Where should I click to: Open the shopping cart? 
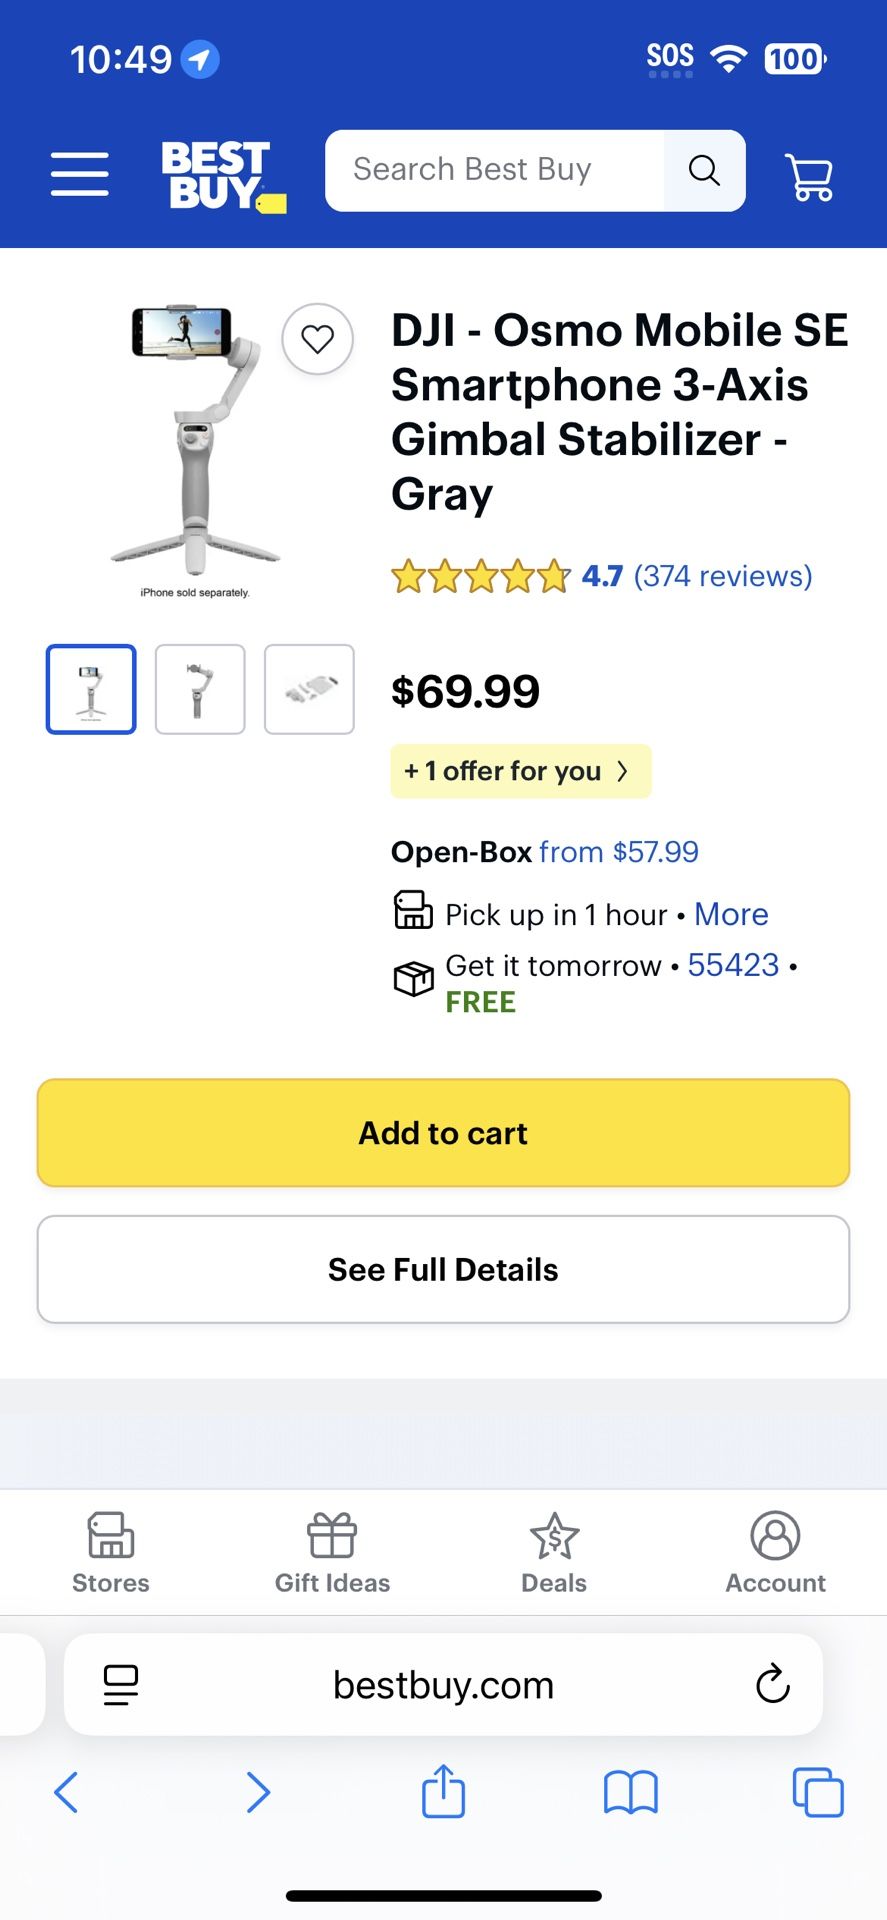[x=809, y=176]
